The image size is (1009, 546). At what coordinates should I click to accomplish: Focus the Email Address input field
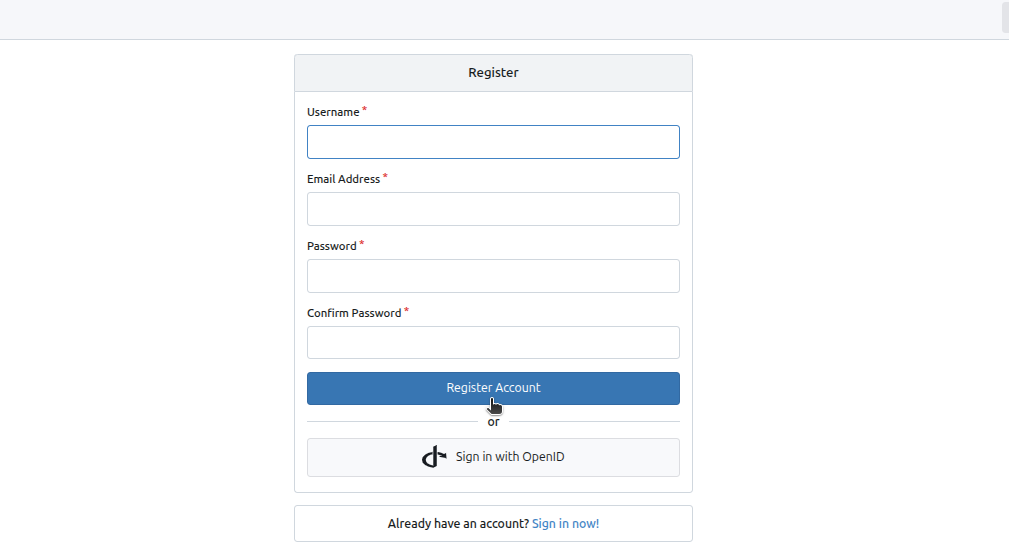[493, 209]
